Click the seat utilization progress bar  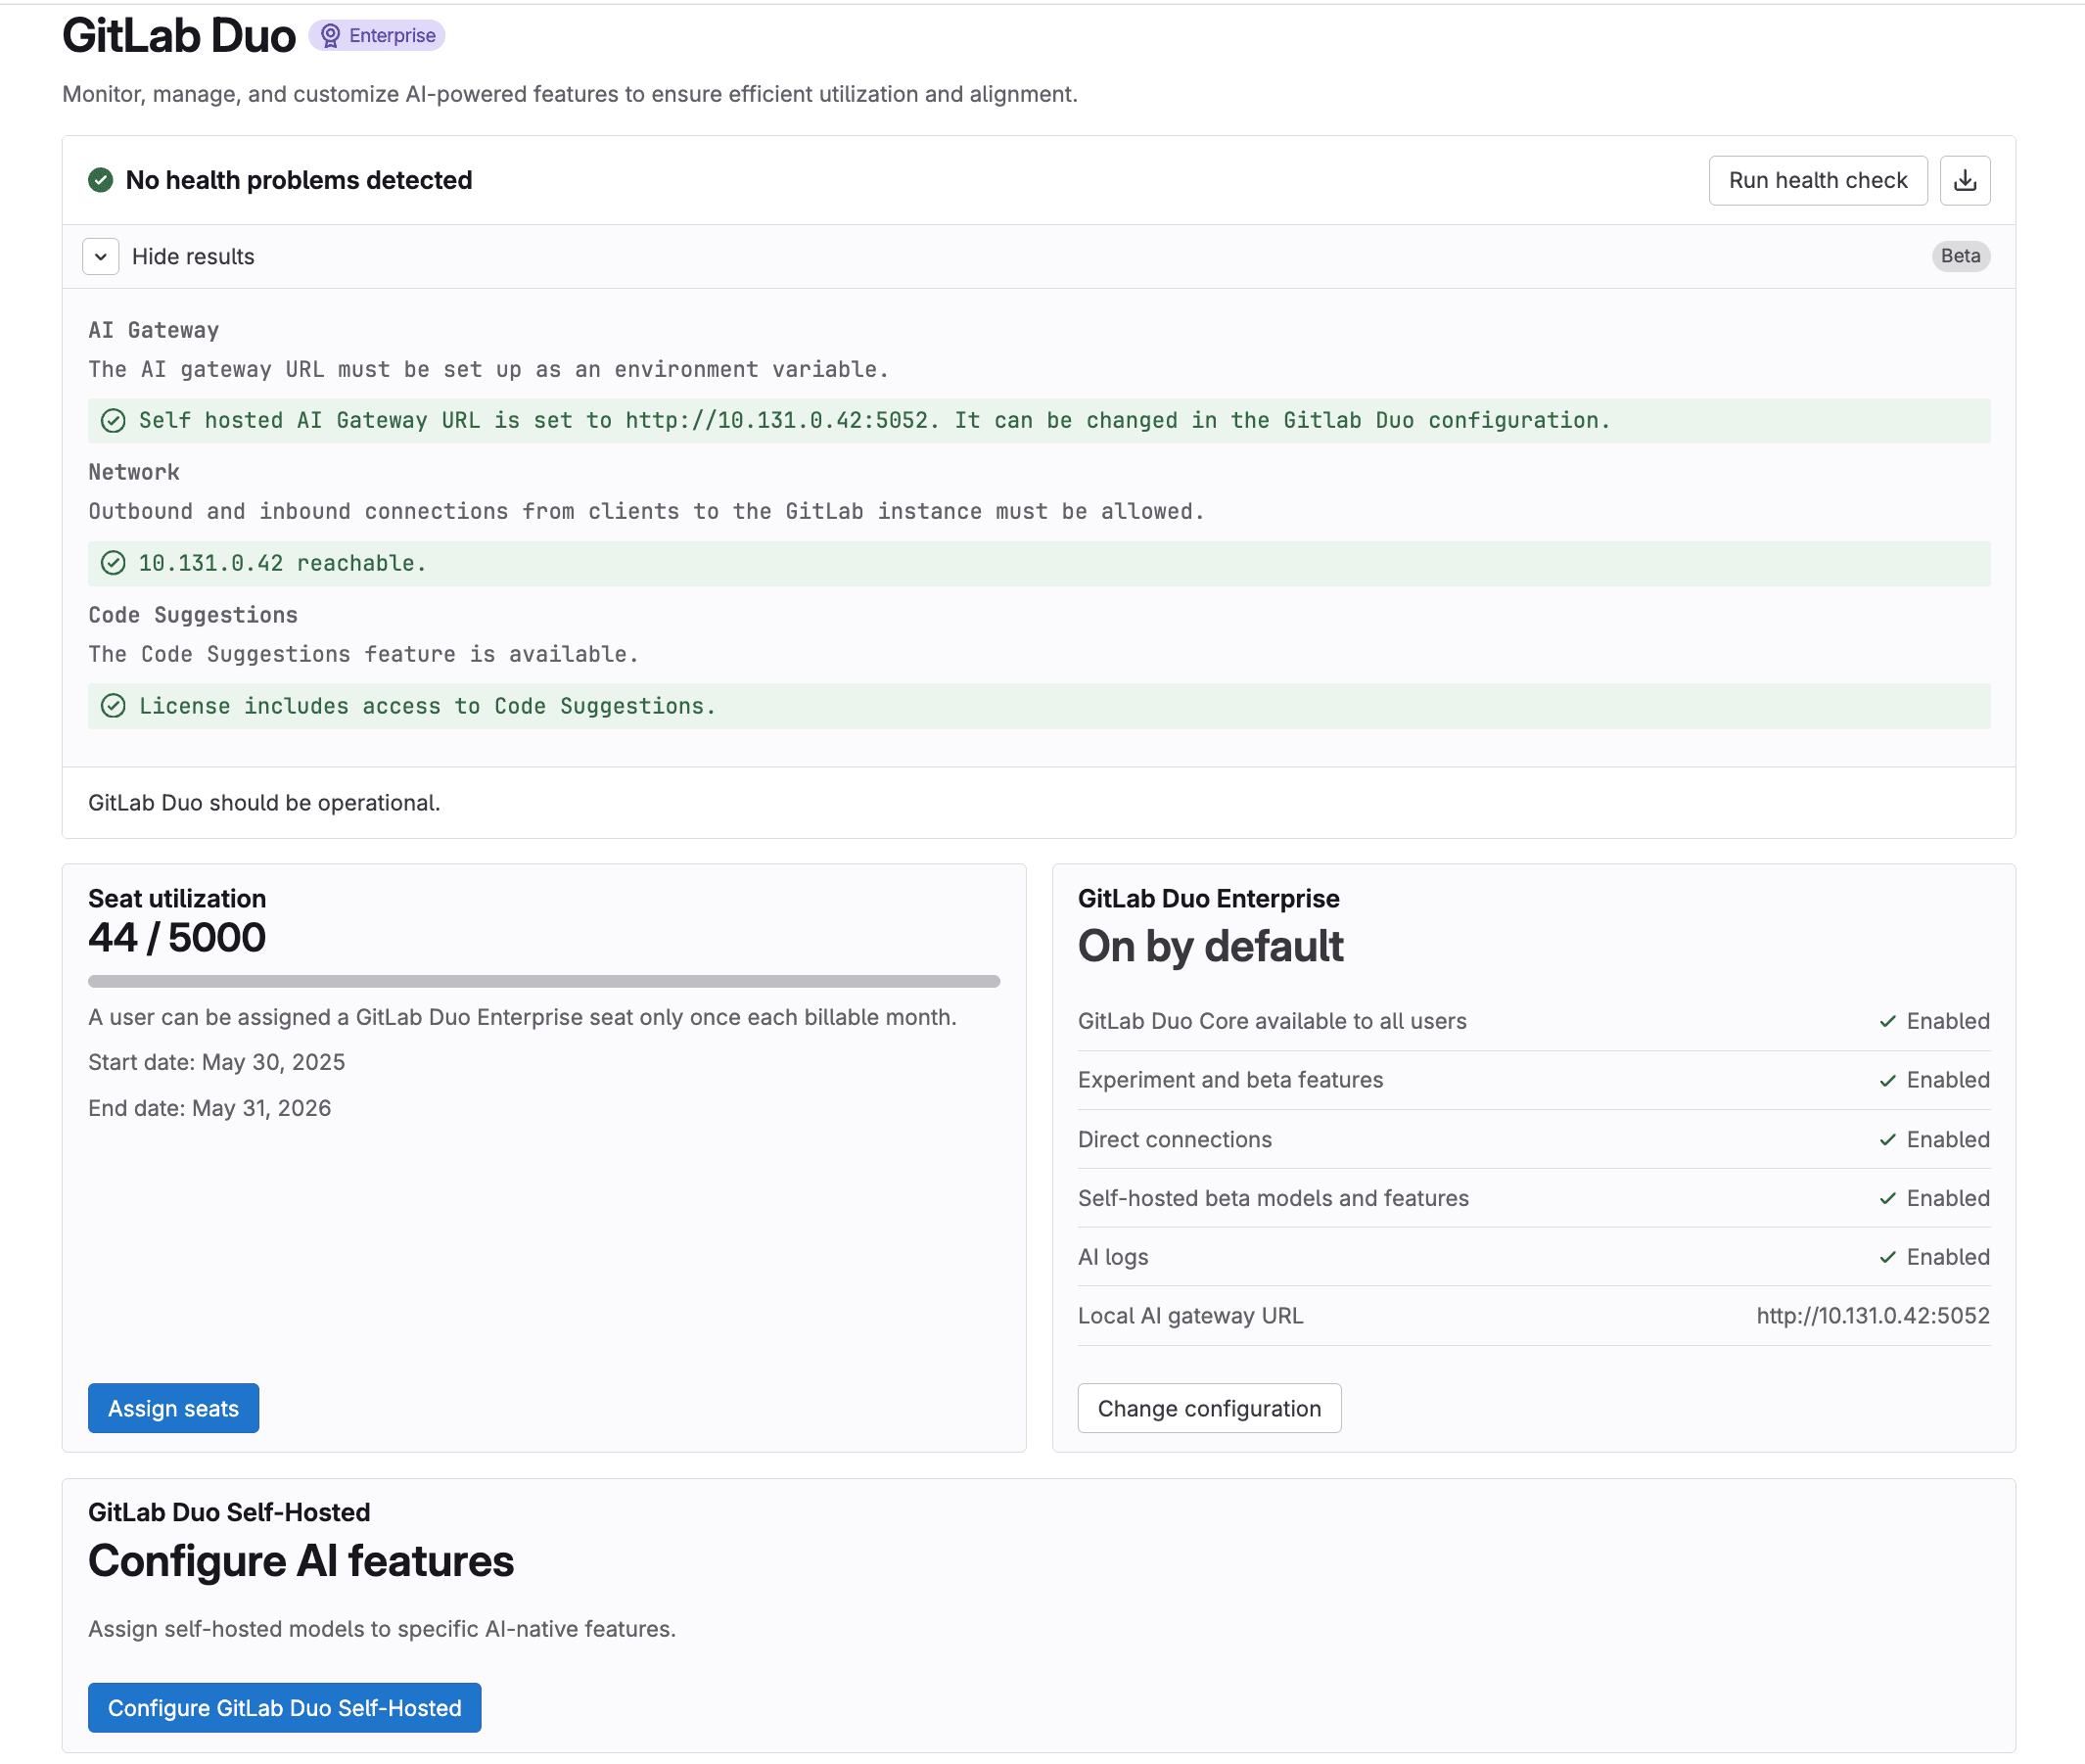pos(544,981)
